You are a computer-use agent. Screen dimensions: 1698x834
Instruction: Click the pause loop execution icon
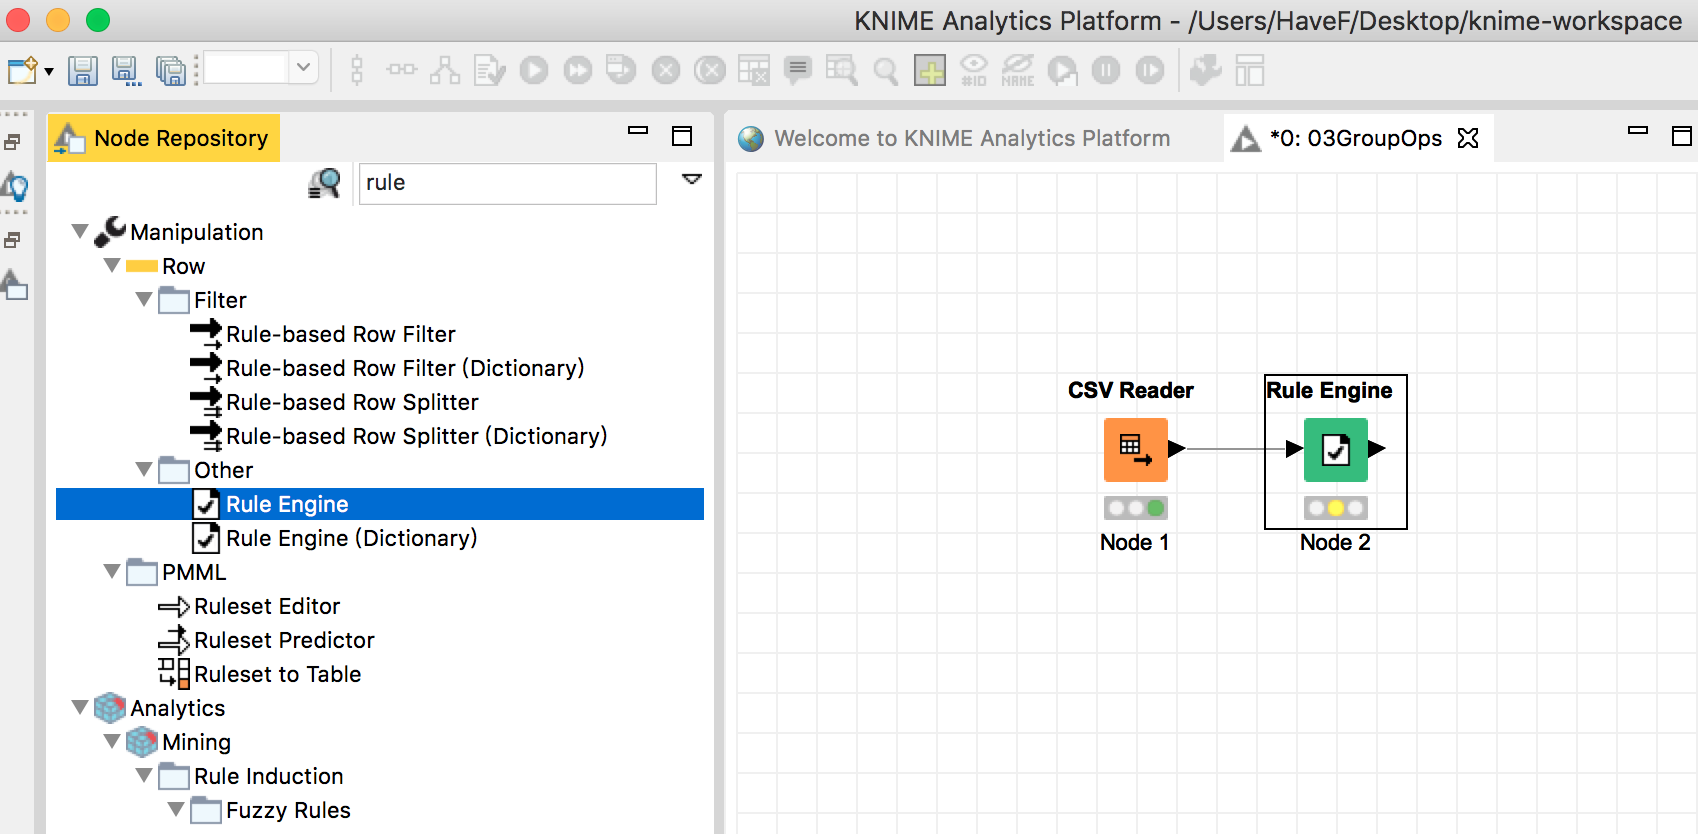pyautogui.click(x=1106, y=70)
